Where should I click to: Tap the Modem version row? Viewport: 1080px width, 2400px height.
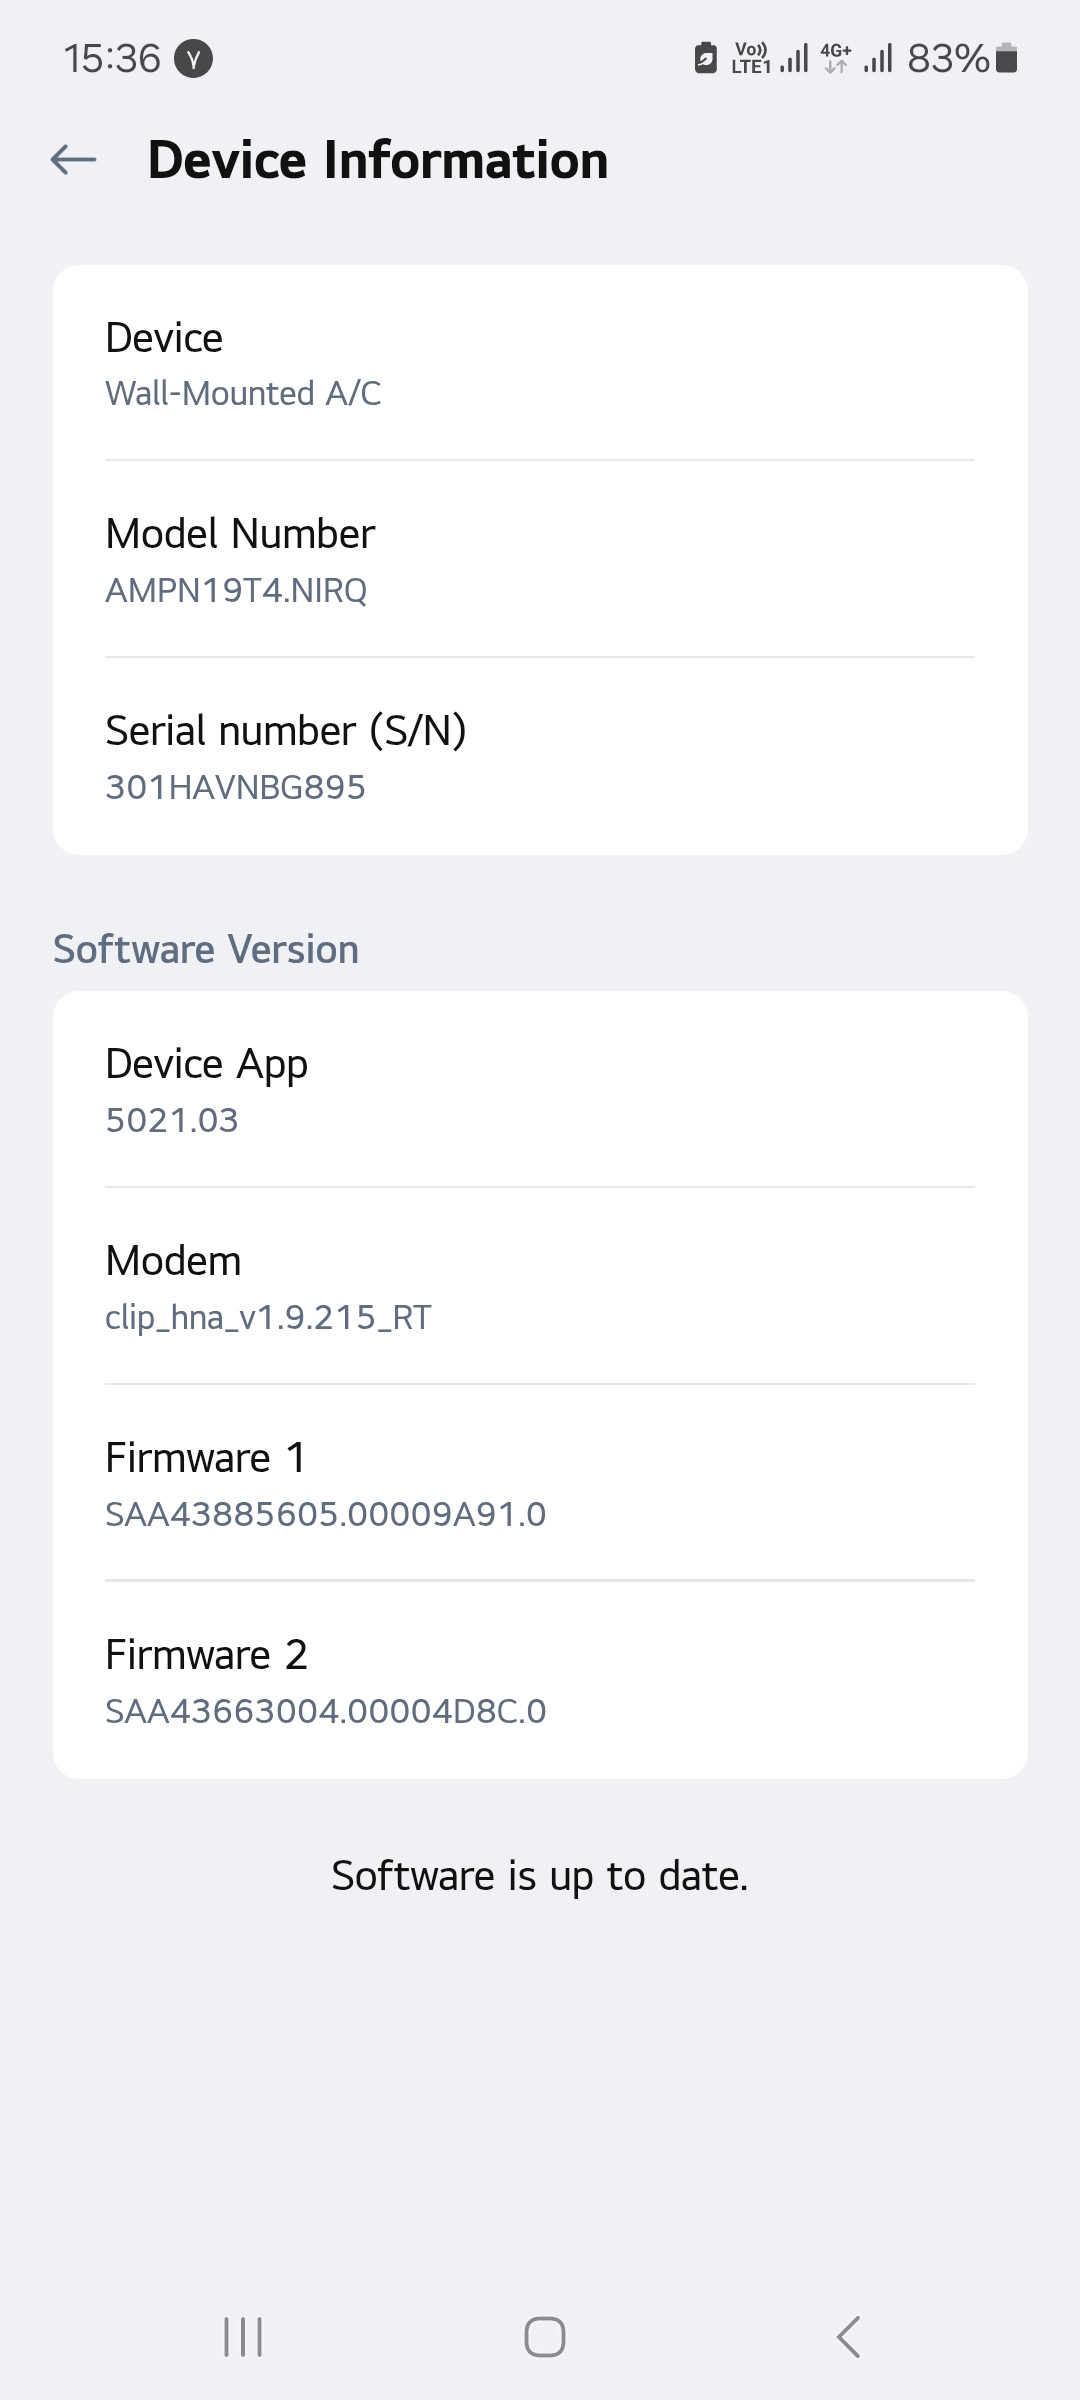(x=540, y=1287)
